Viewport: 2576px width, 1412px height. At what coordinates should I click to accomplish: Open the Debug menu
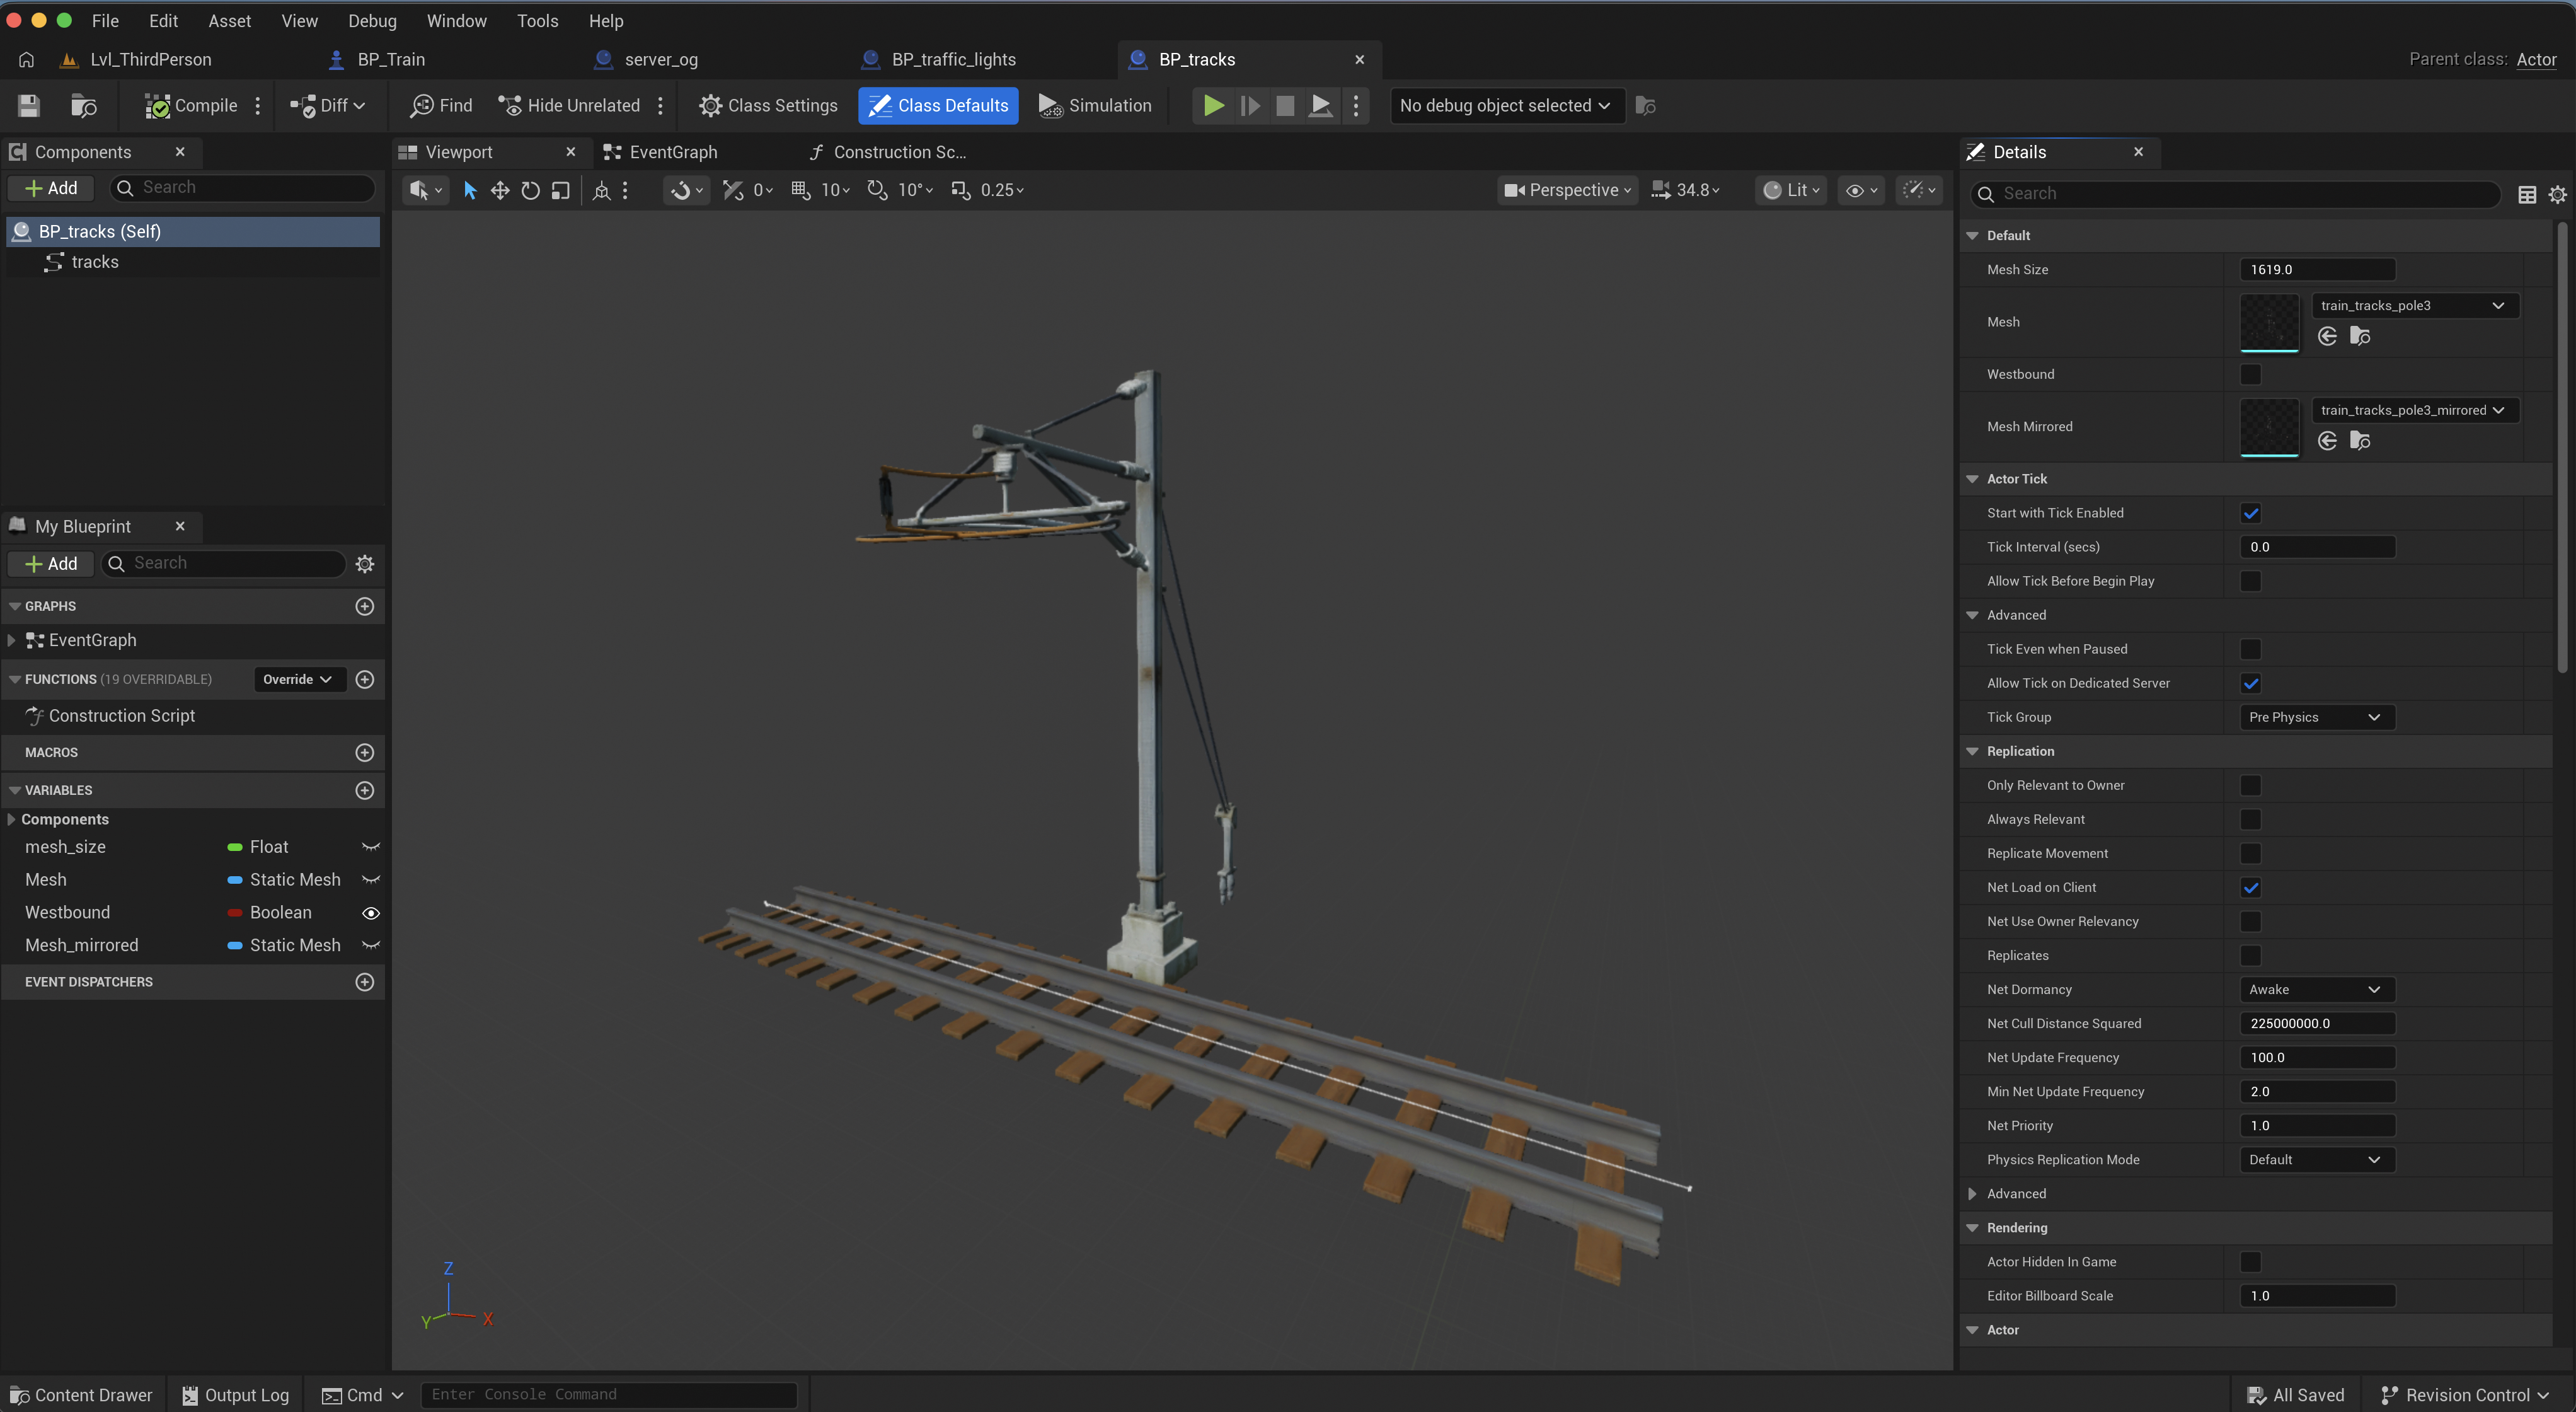coord(372,21)
